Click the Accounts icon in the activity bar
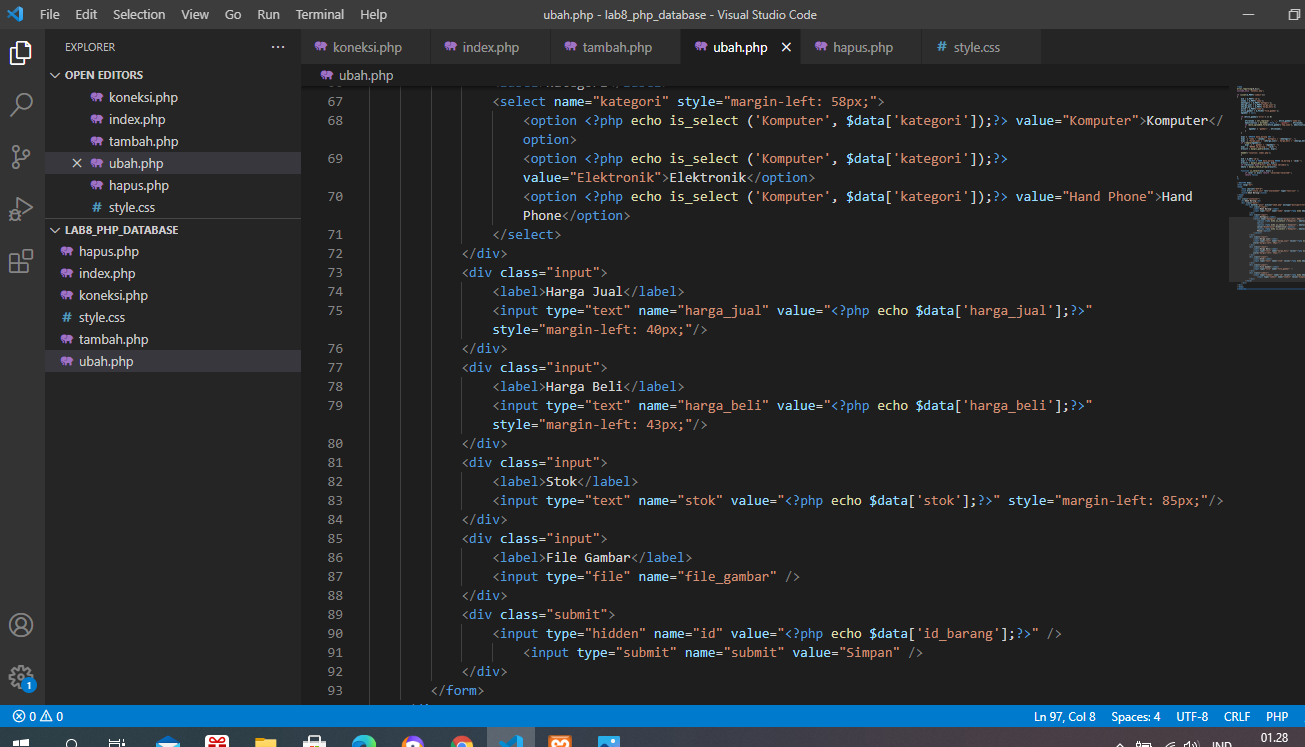1305x747 pixels. (x=21, y=625)
